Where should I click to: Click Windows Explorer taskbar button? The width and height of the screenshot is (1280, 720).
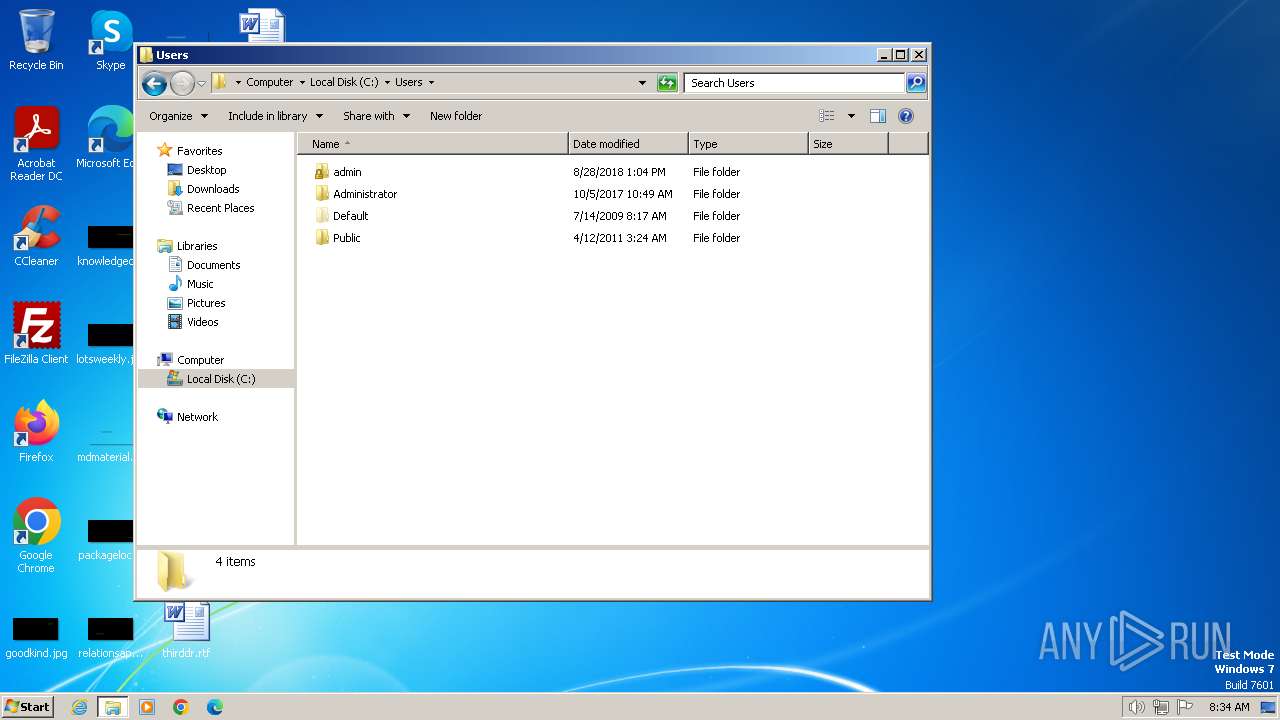click(x=112, y=707)
